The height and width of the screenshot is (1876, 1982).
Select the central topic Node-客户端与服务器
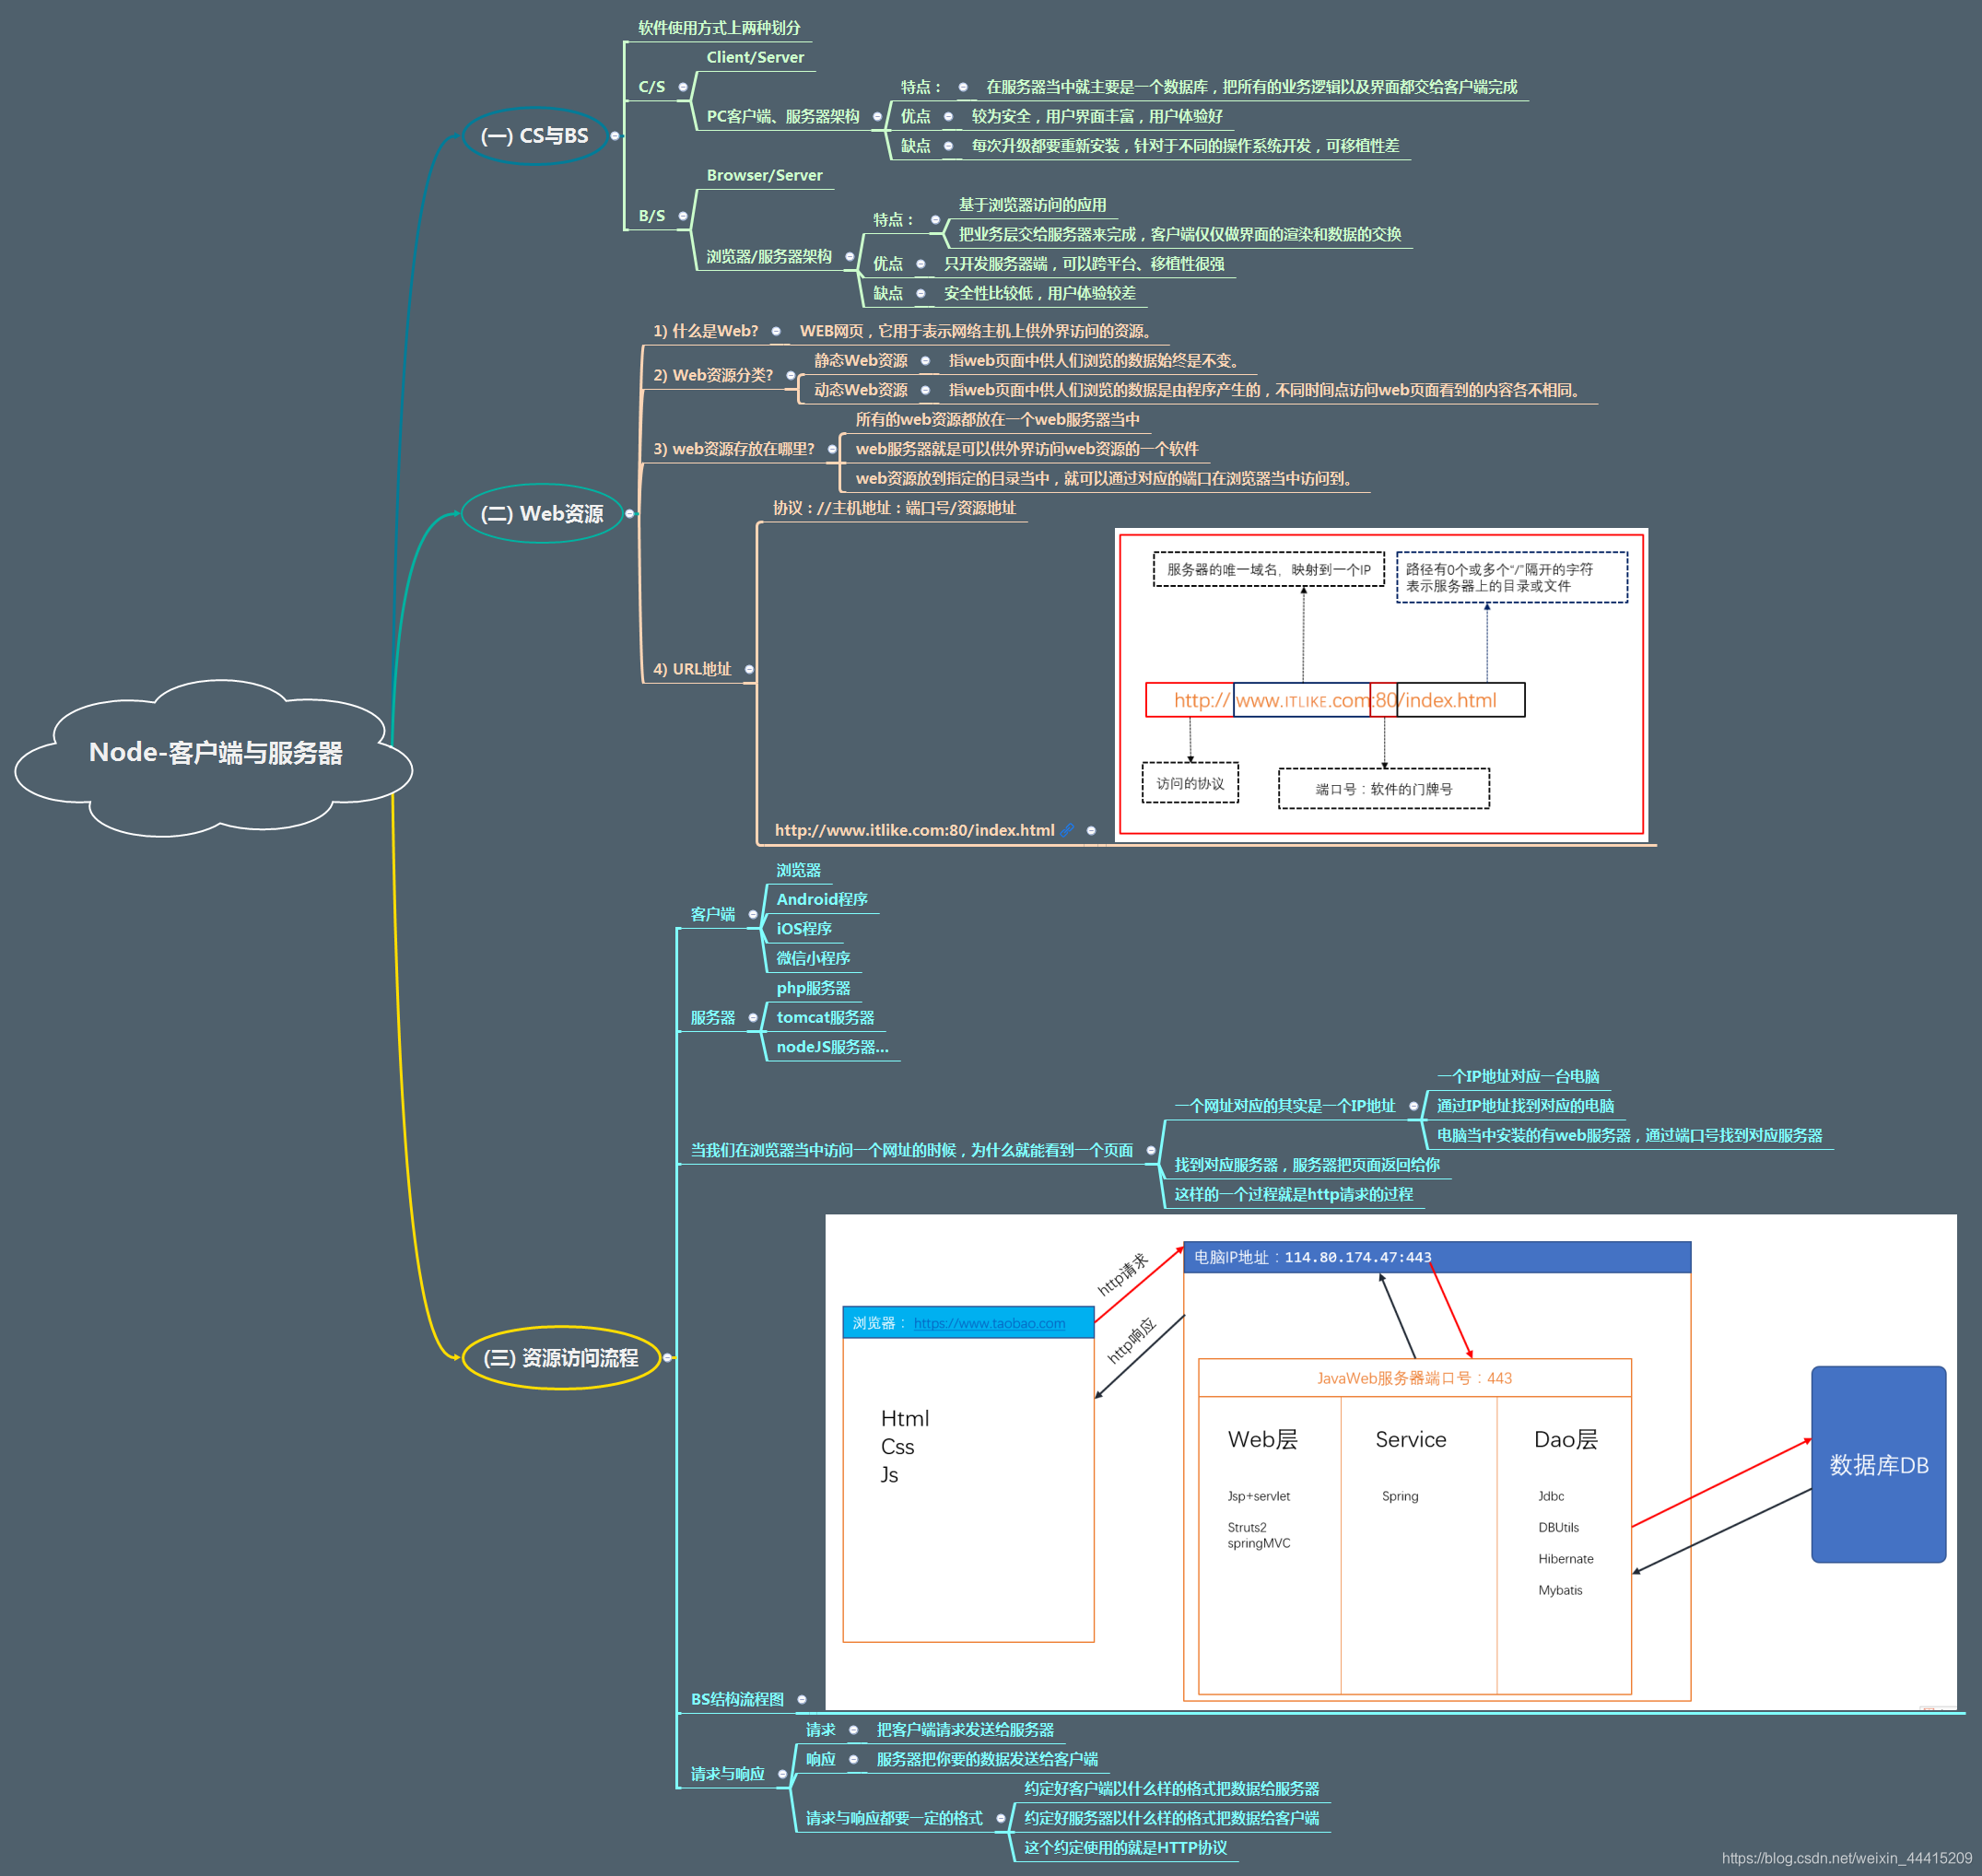(214, 757)
